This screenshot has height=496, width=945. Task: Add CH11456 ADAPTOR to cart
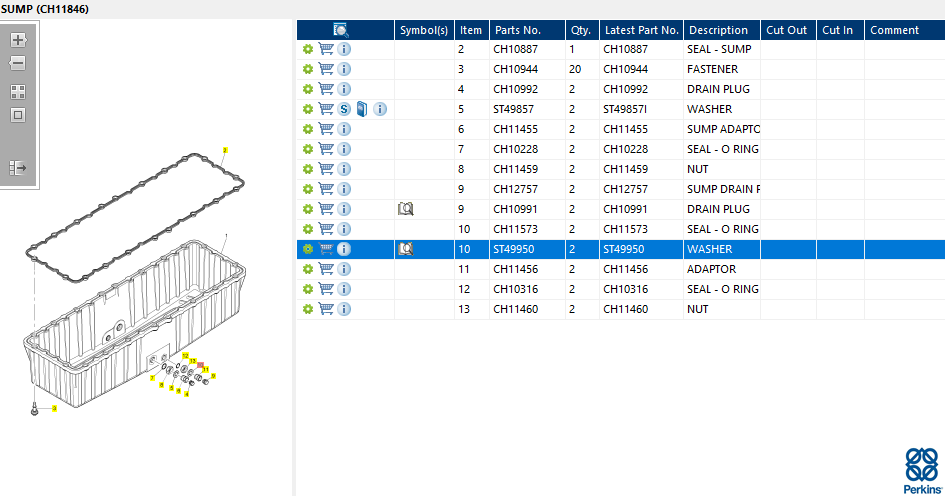[326, 269]
